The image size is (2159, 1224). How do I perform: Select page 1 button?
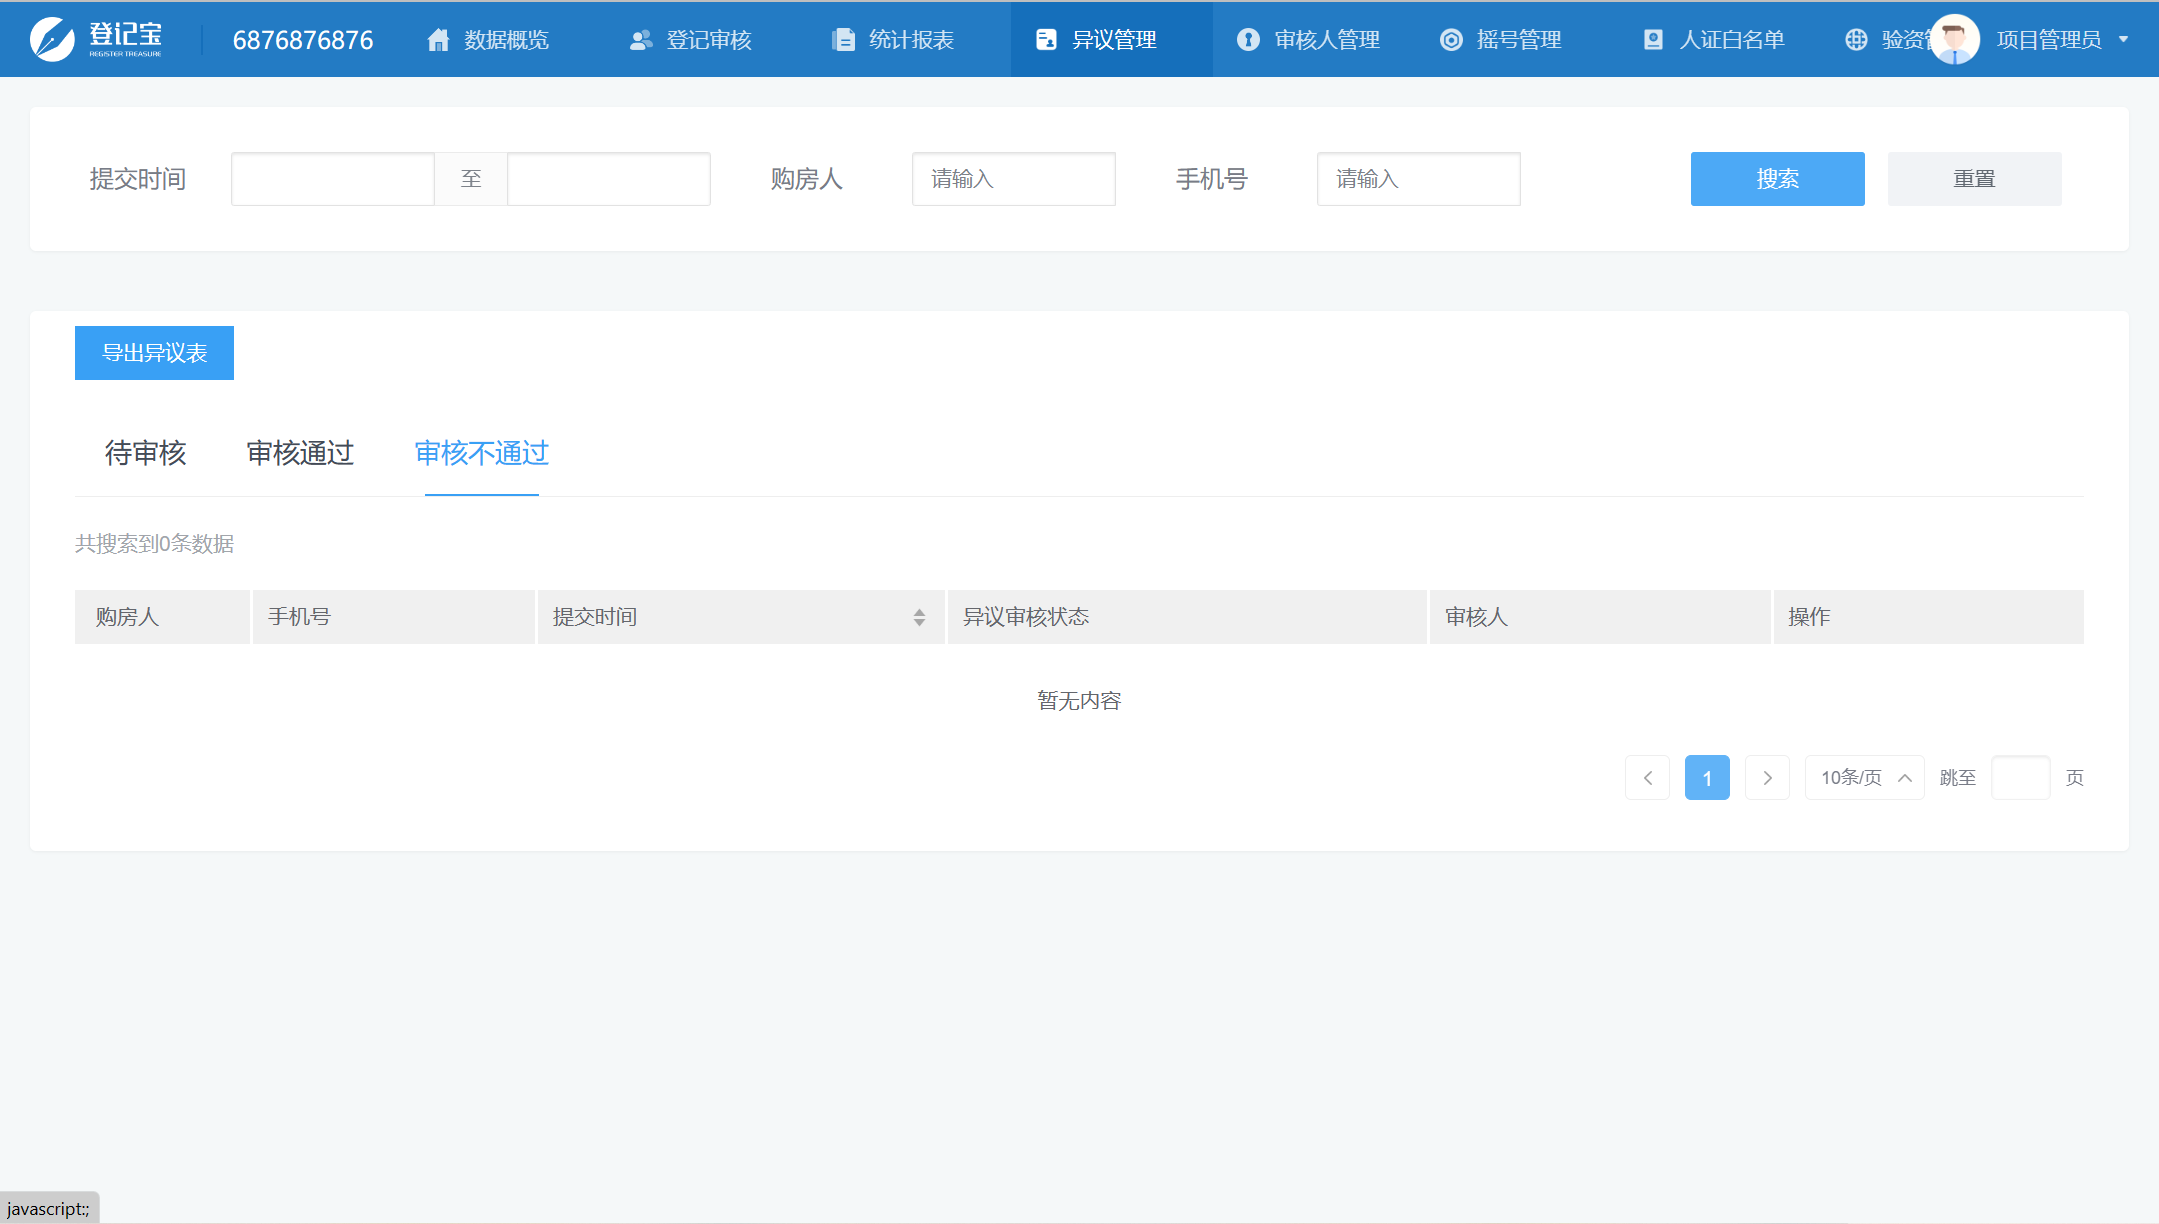coord(1707,777)
